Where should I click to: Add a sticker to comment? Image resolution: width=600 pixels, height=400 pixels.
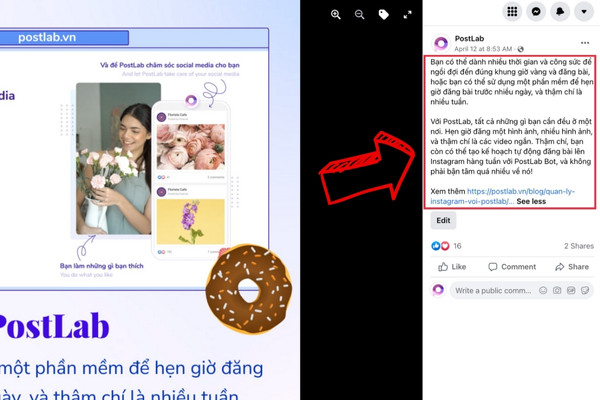click(x=585, y=291)
